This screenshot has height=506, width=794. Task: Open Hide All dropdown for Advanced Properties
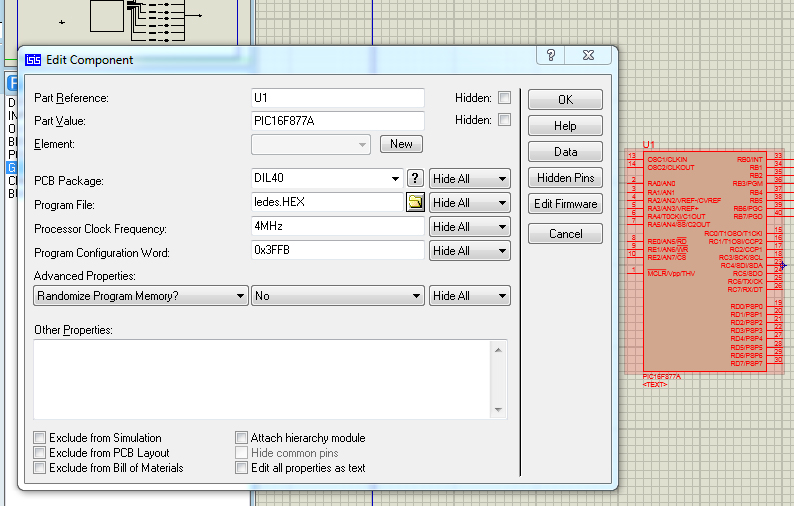[x=469, y=296]
